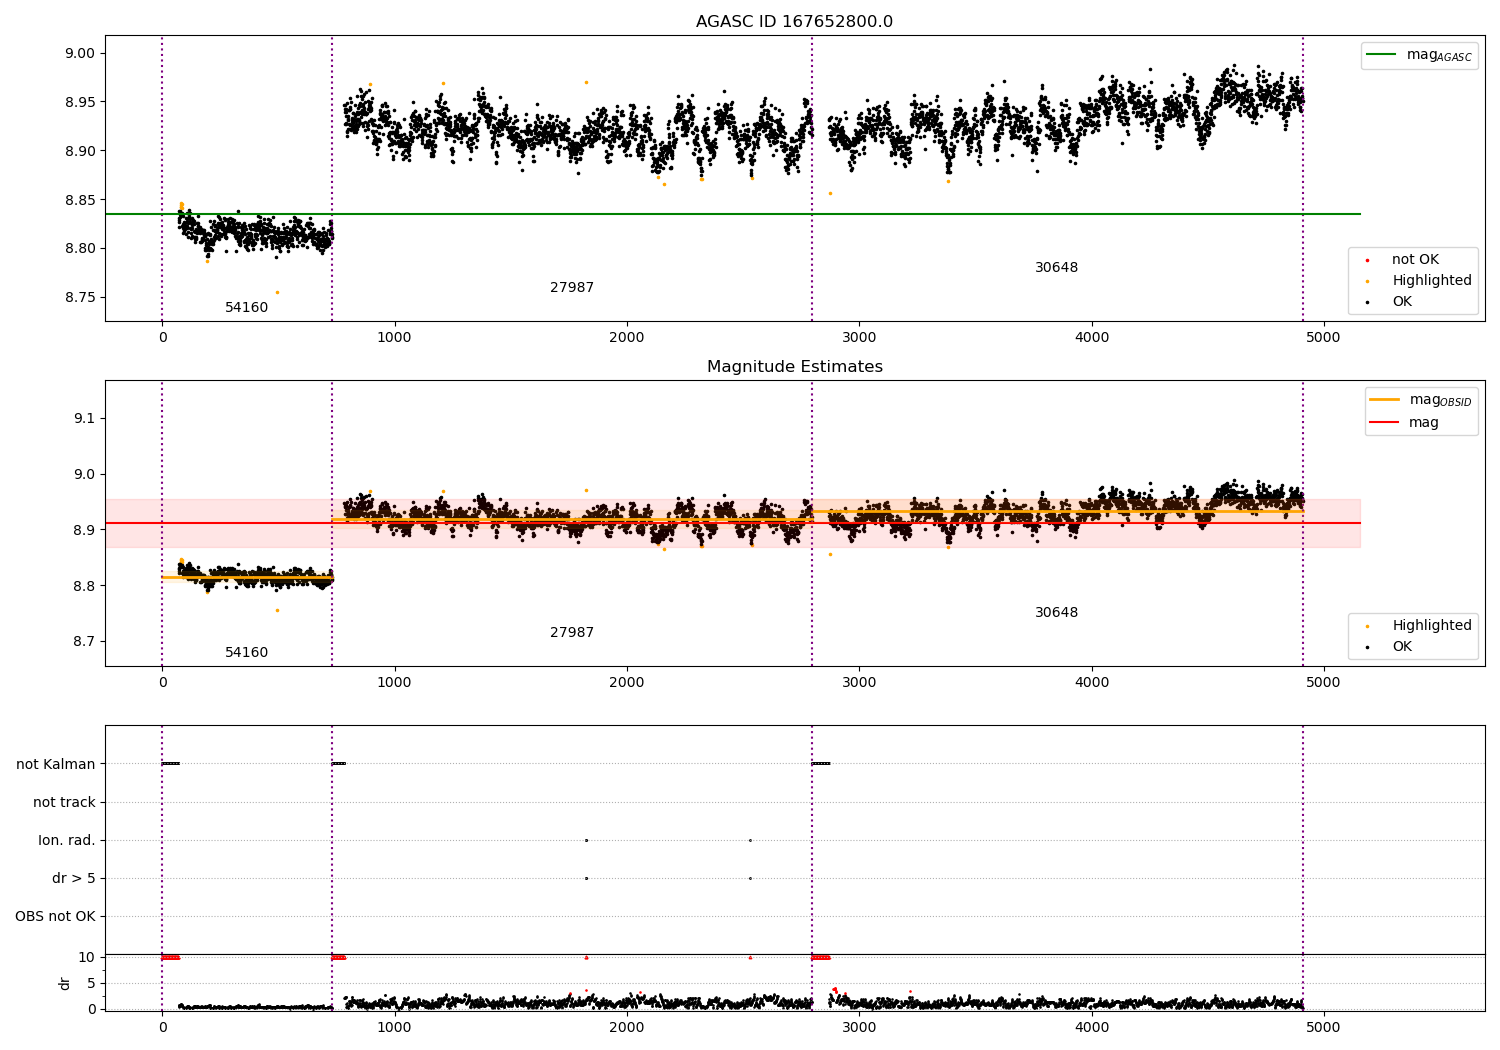Click the "not Kalman" row label
This screenshot has height=1050, width=1500.
coord(56,765)
